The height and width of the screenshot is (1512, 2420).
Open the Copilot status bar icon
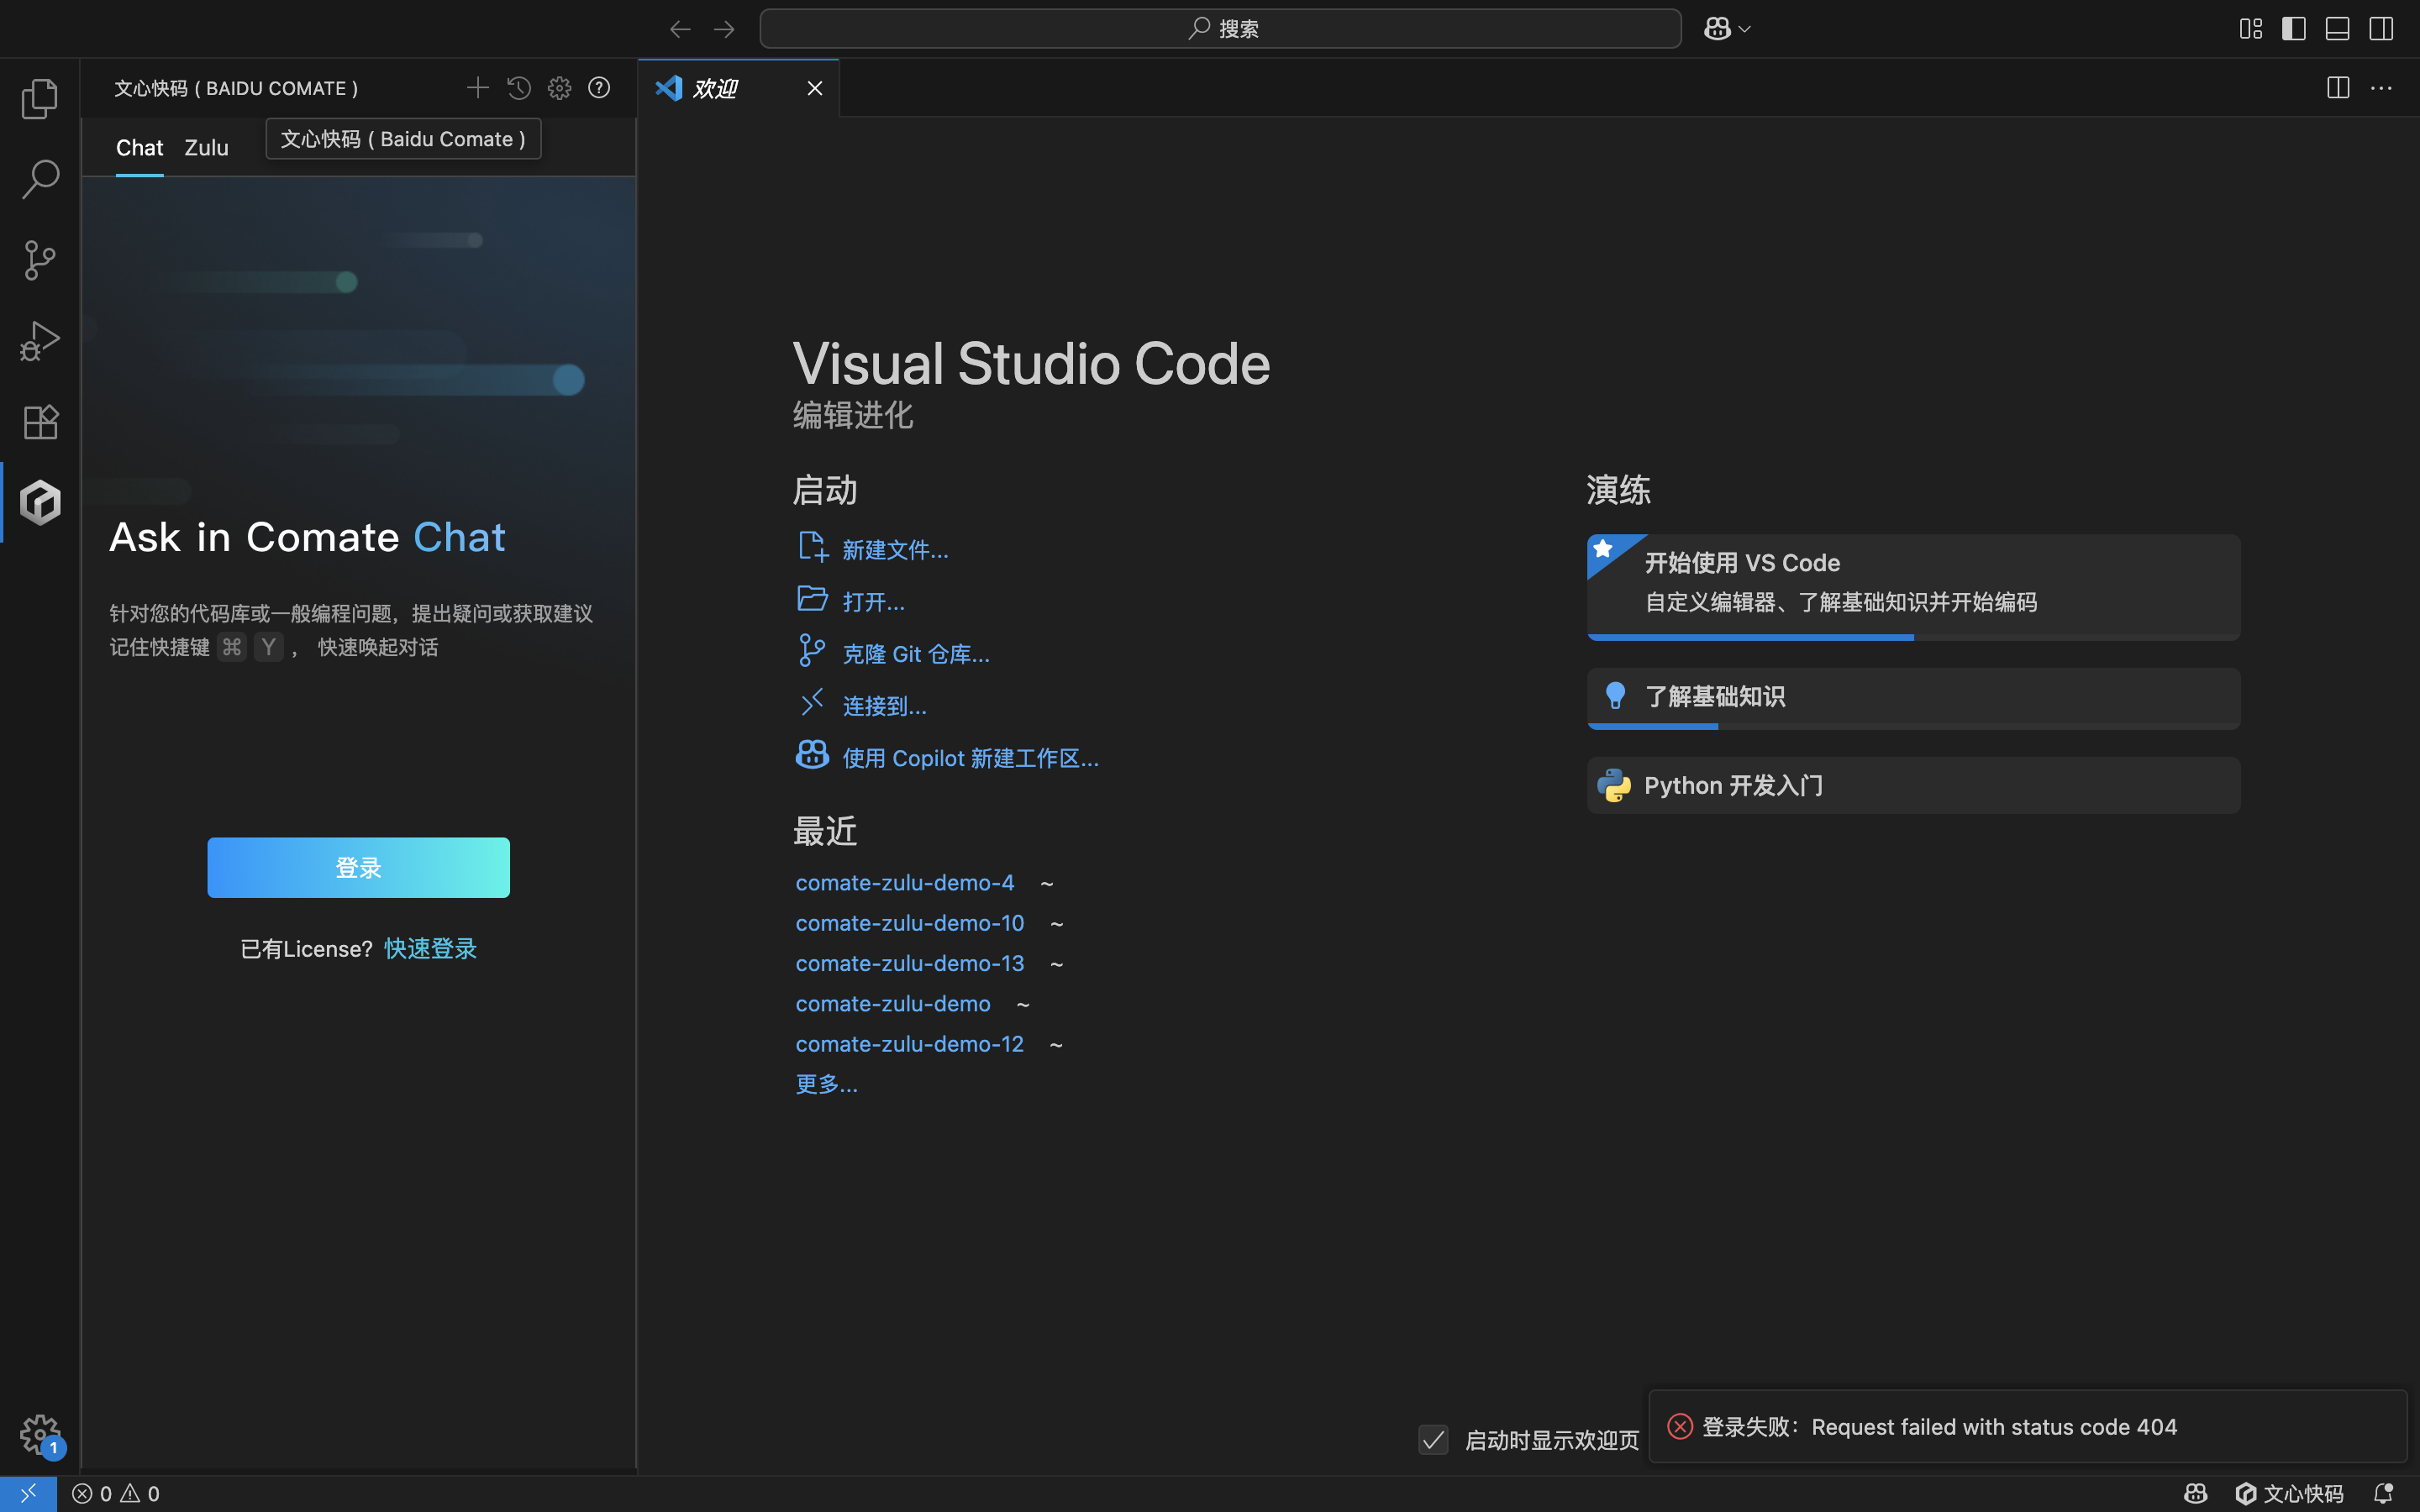[2195, 1493]
